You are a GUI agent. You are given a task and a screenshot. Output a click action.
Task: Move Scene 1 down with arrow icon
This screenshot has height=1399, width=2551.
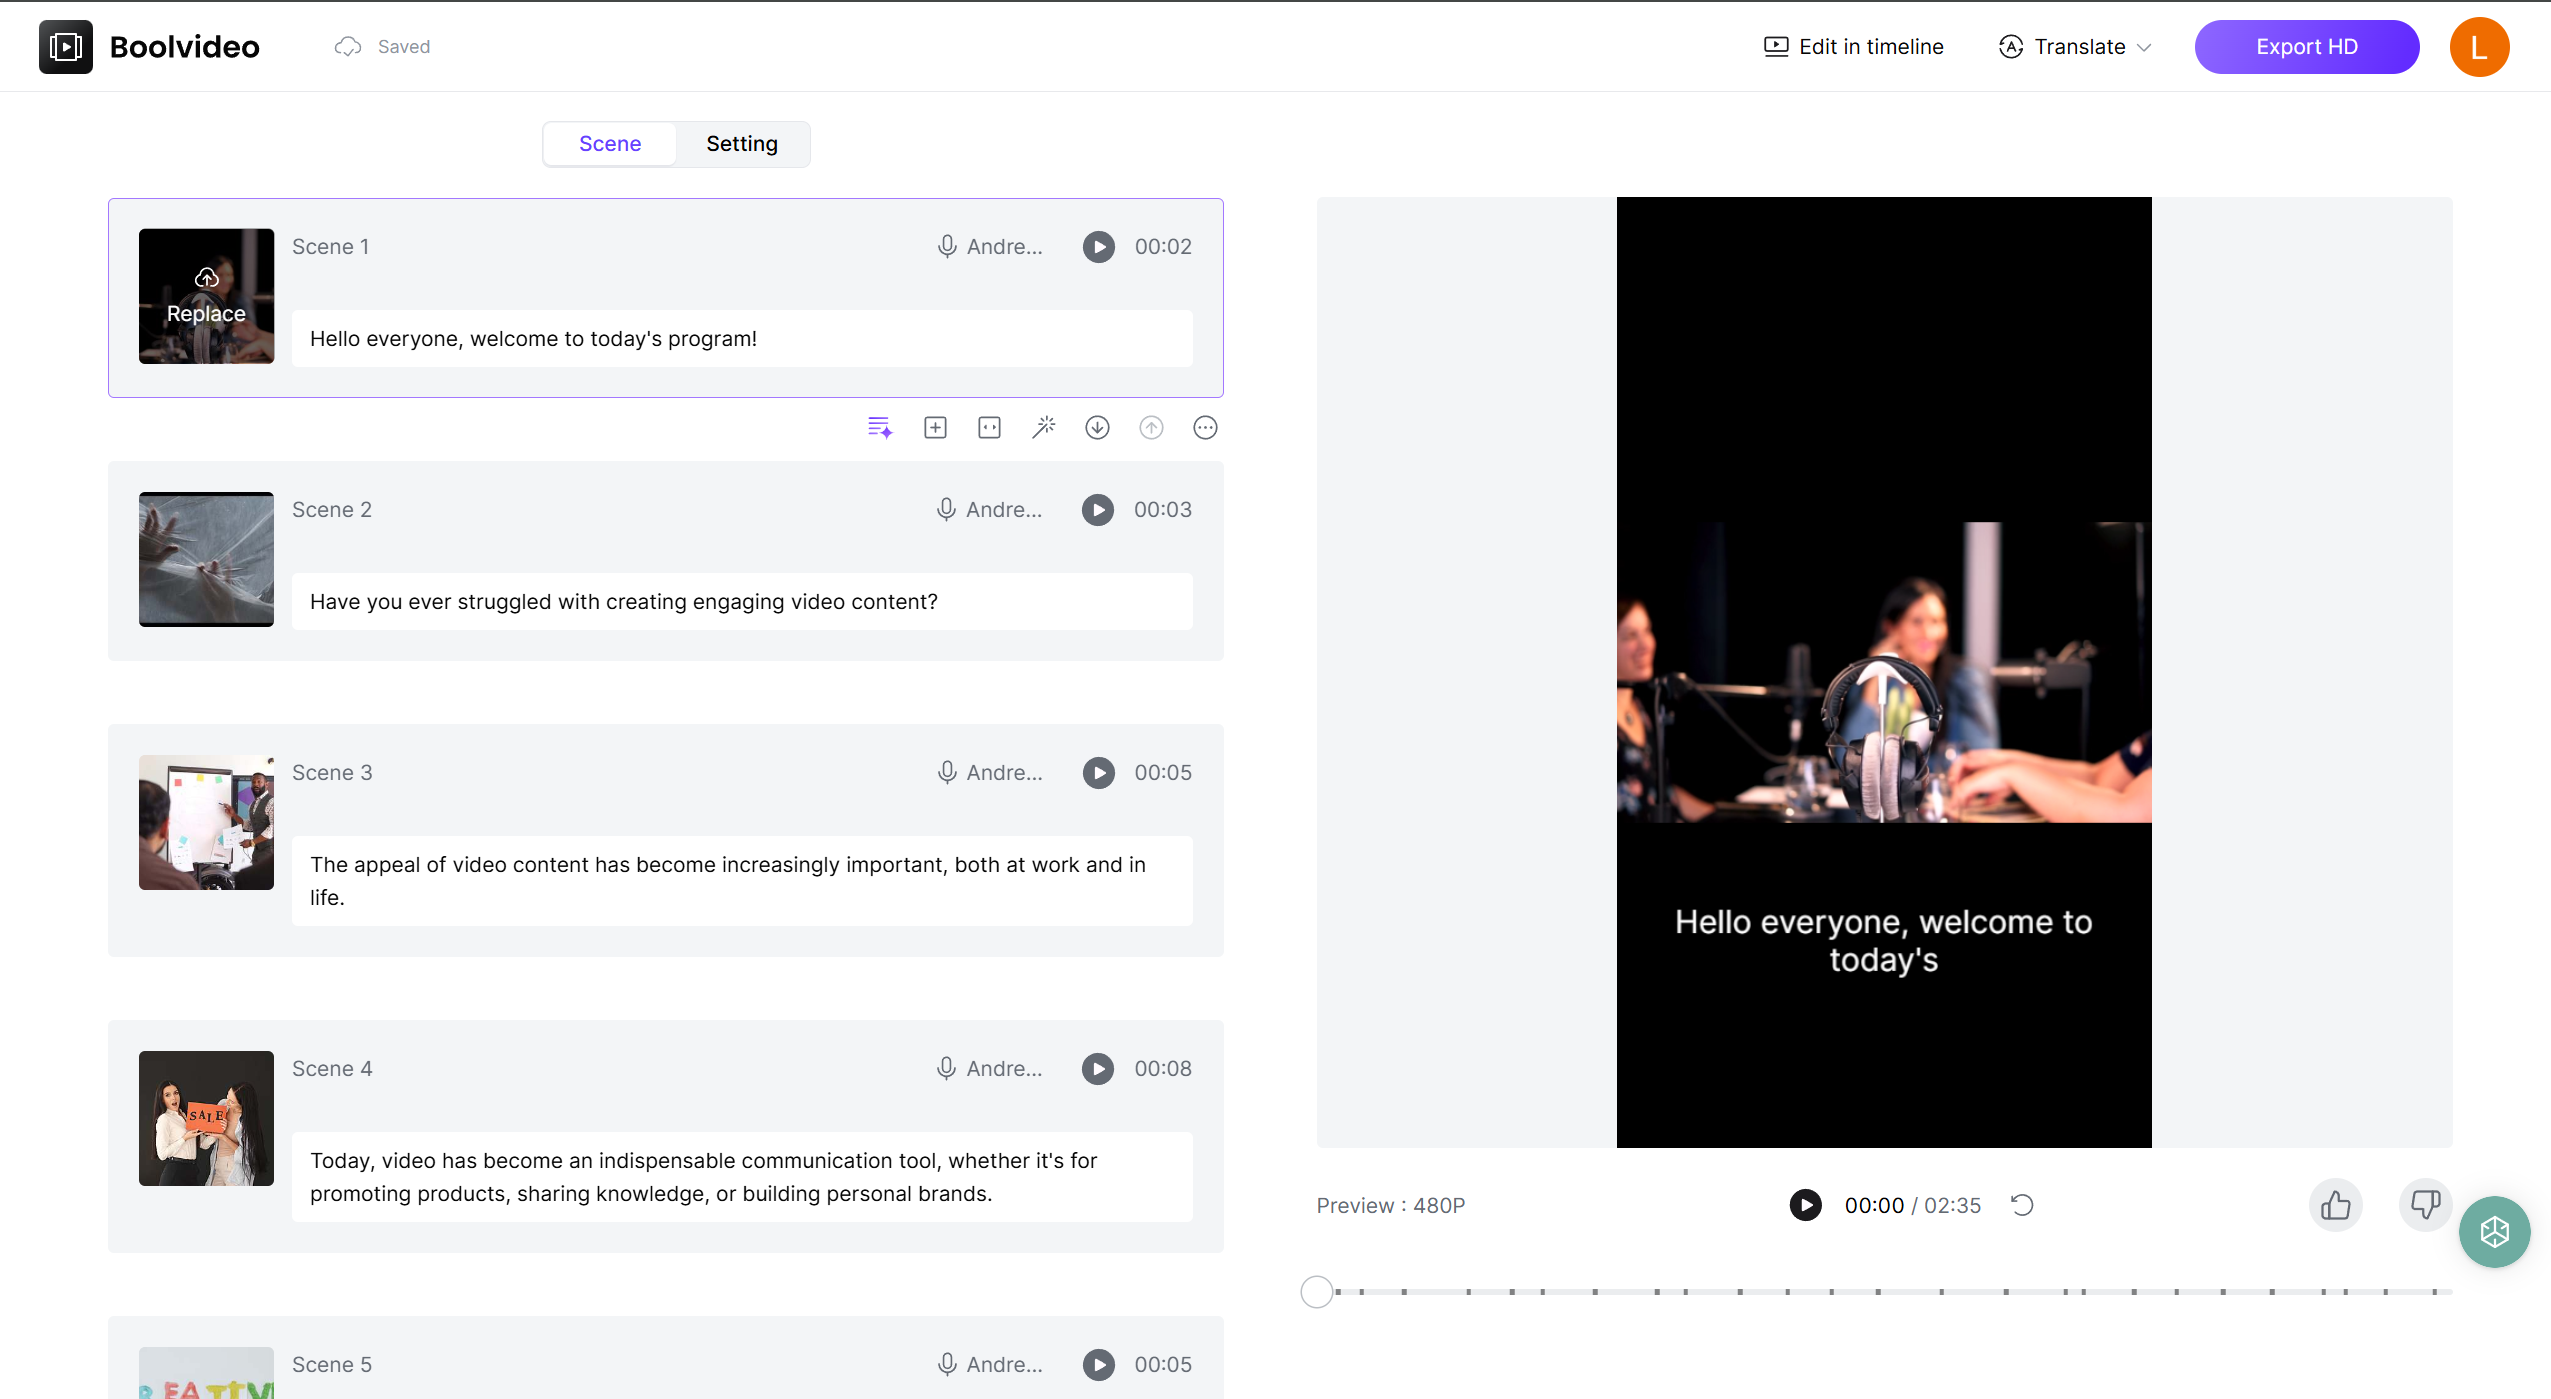[x=1097, y=428]
